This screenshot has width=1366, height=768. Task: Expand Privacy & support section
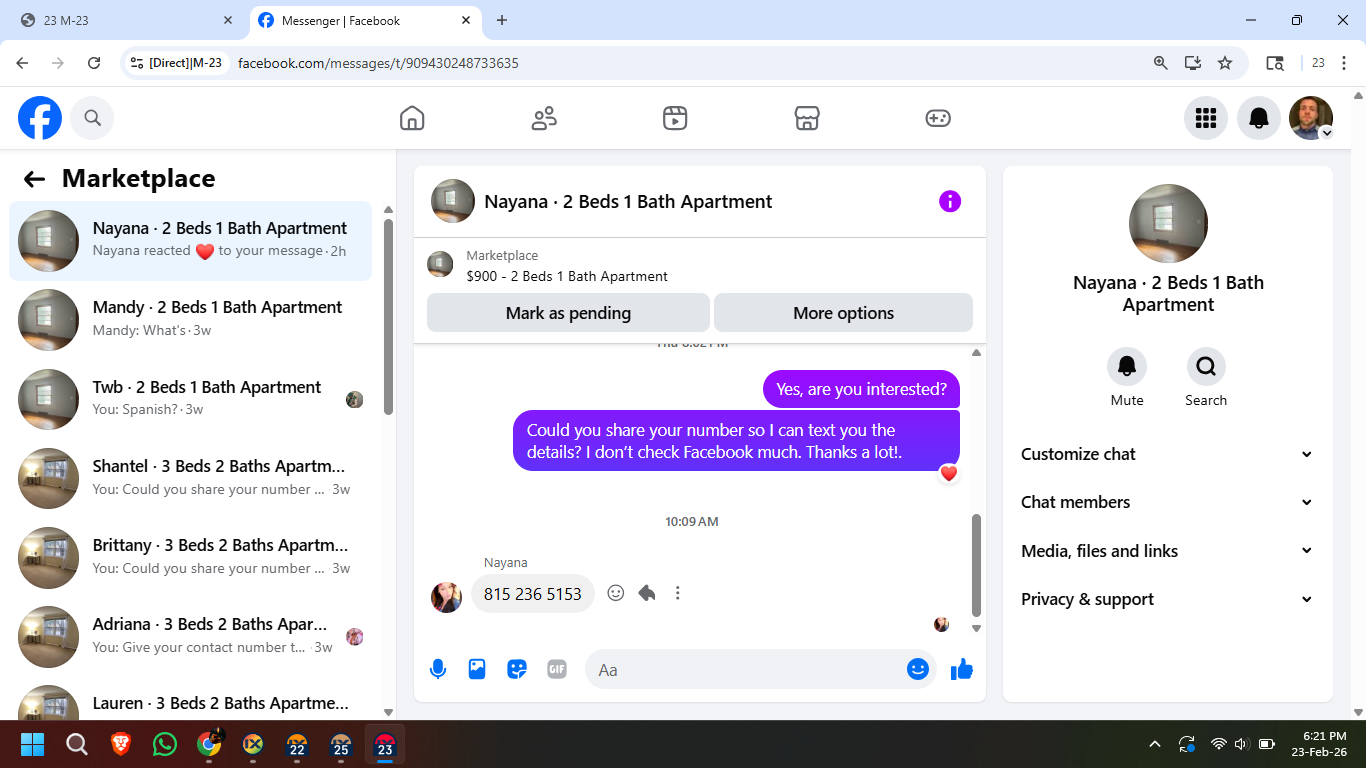(x=1167, y=599)
